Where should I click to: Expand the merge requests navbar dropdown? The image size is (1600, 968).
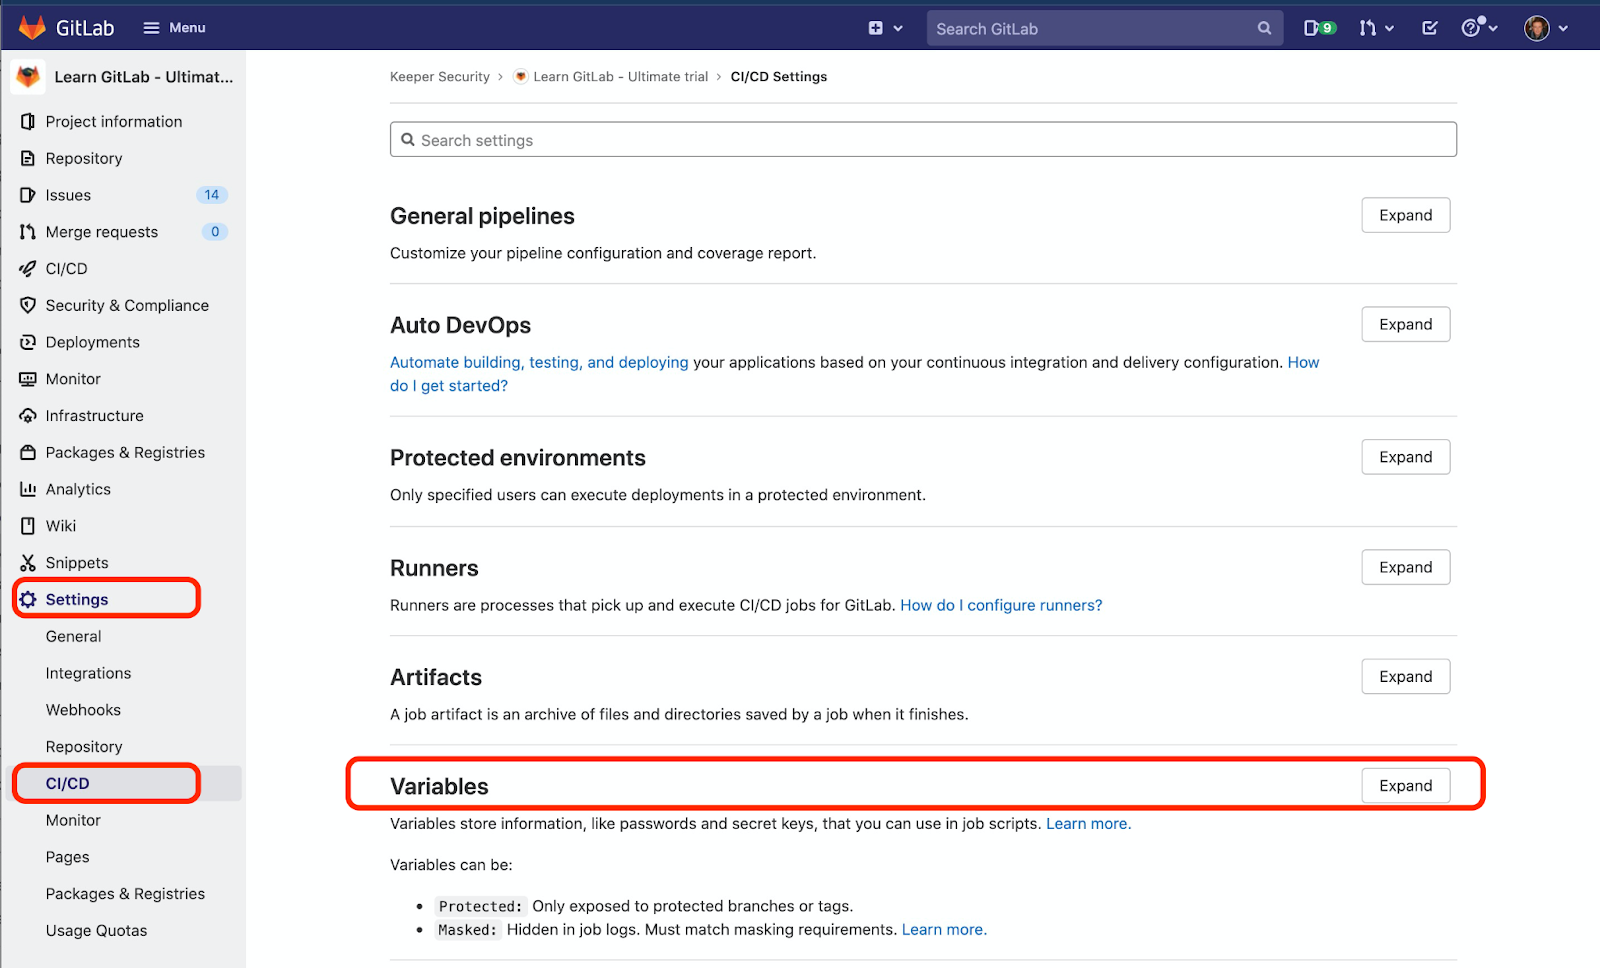point(1376,28)
